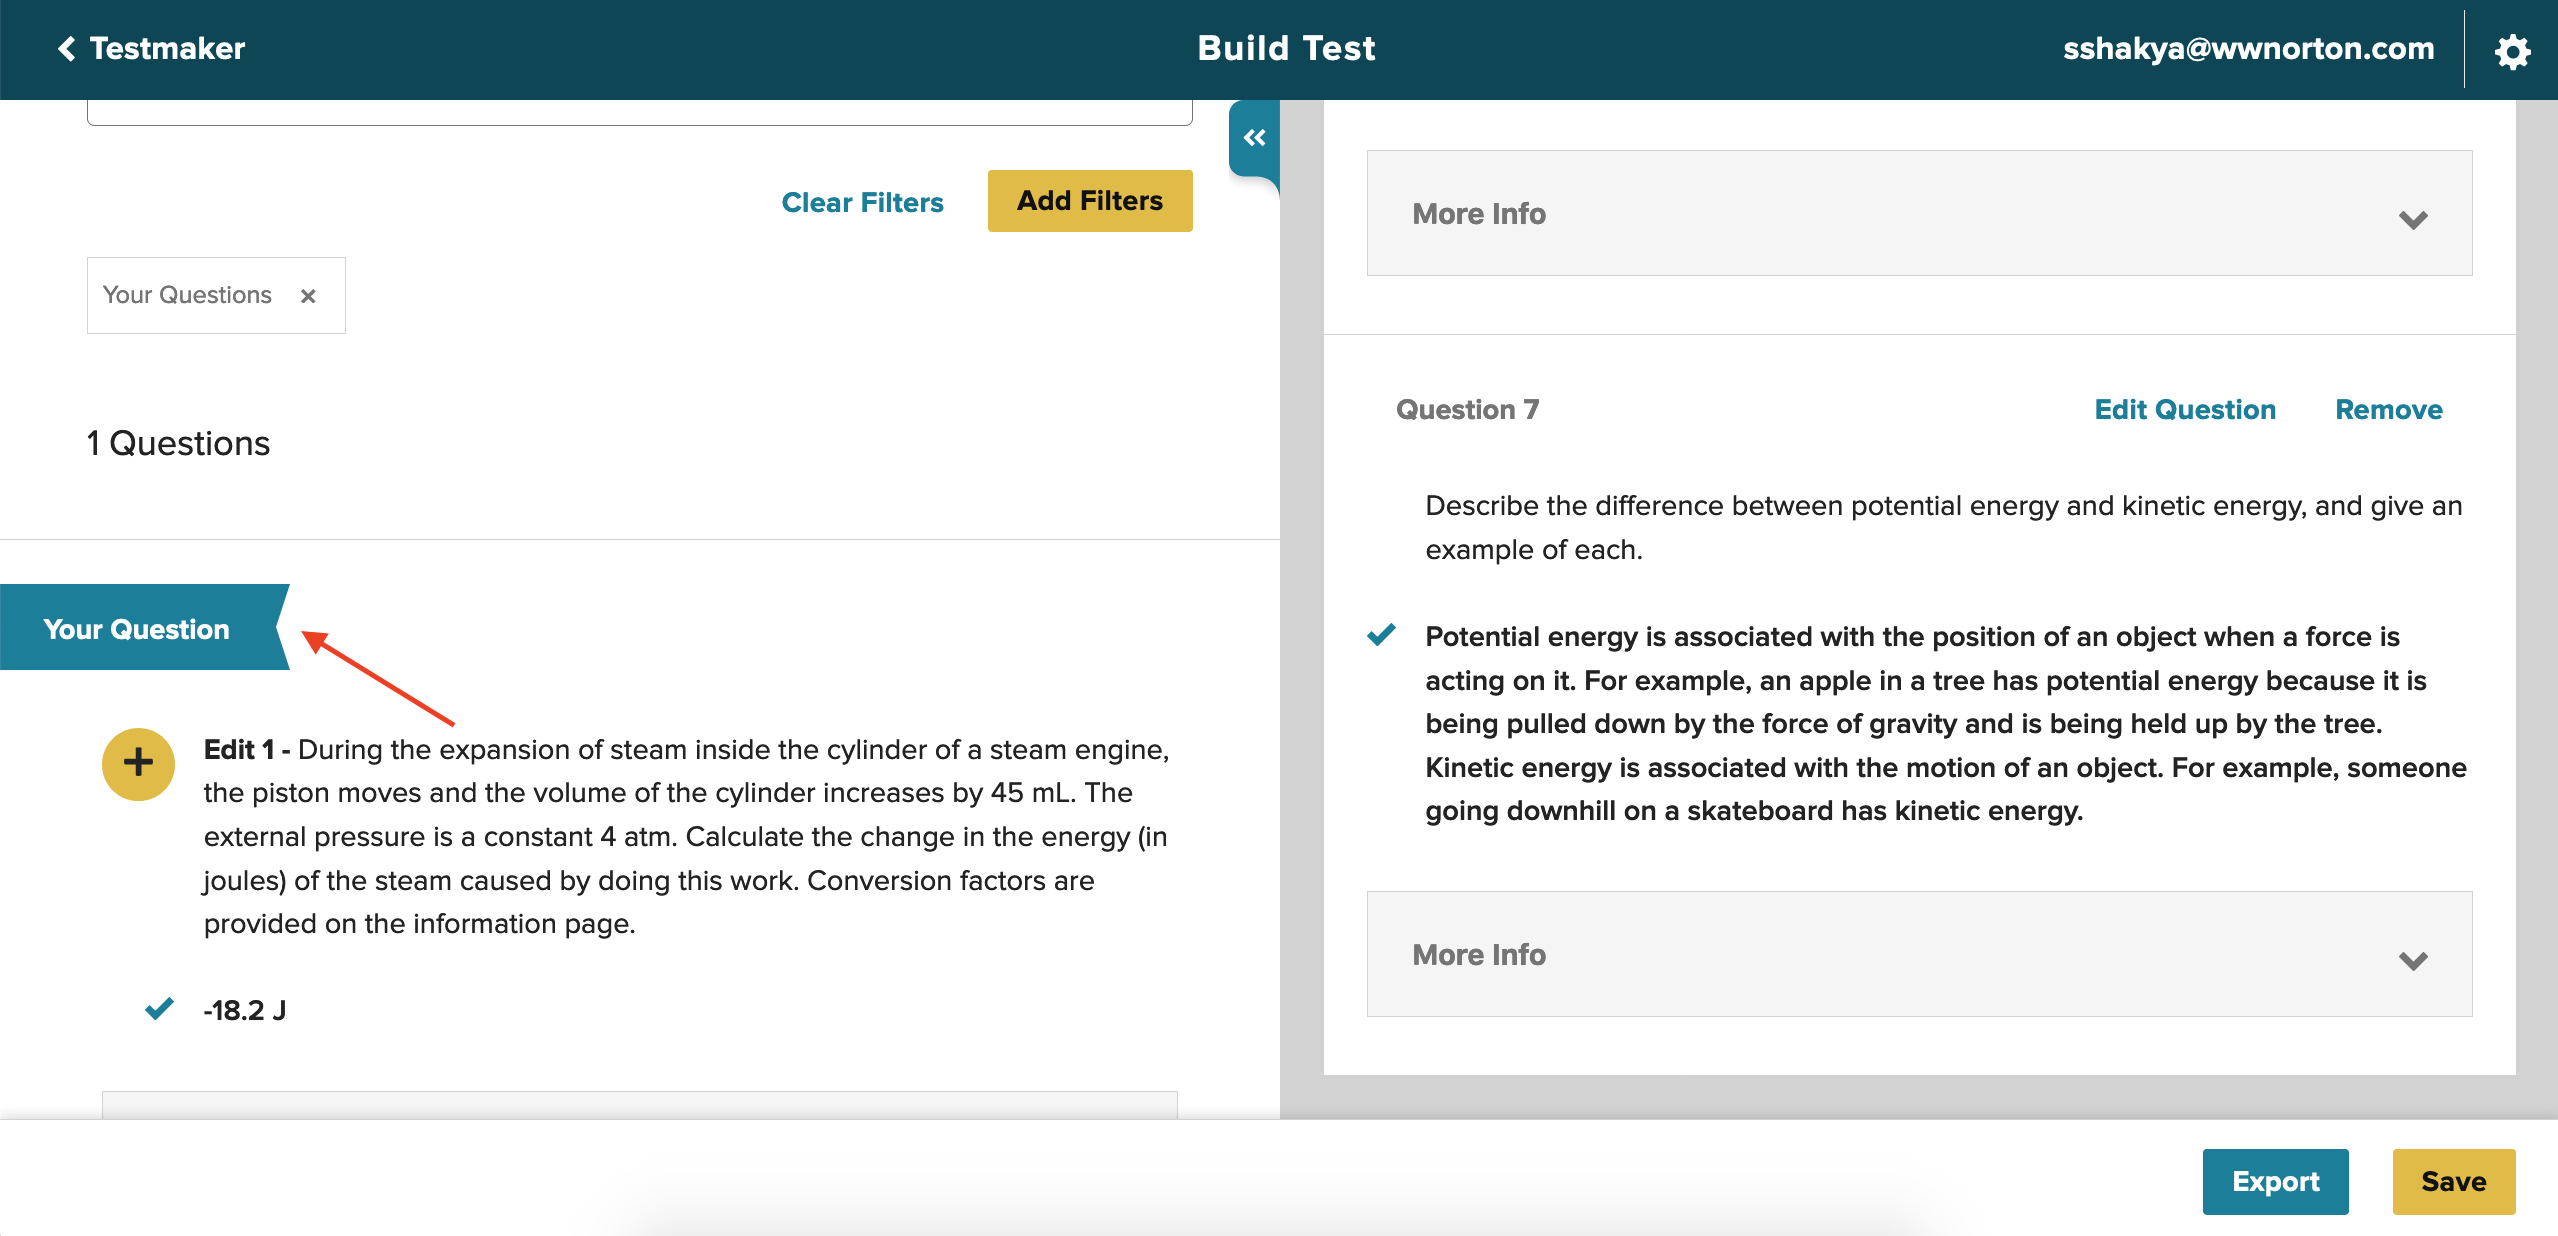Click chevron arrow on lower More Info
This screenshot has height=1236, width=2558.
(2412, 961)
